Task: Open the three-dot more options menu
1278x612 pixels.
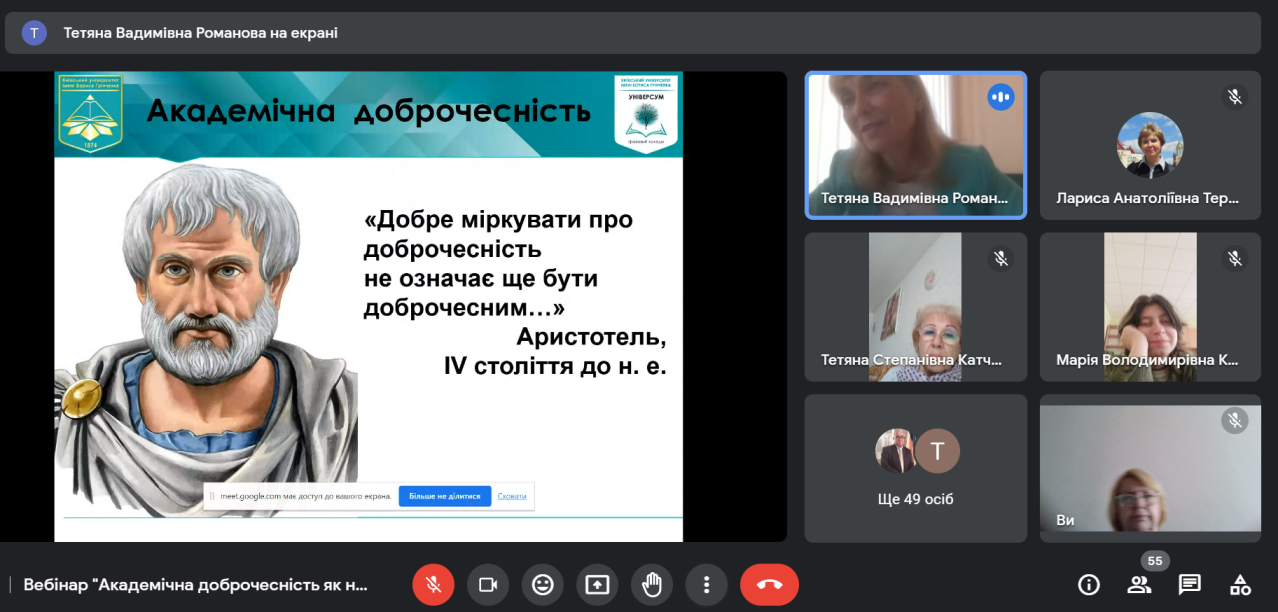Action: 706,585
